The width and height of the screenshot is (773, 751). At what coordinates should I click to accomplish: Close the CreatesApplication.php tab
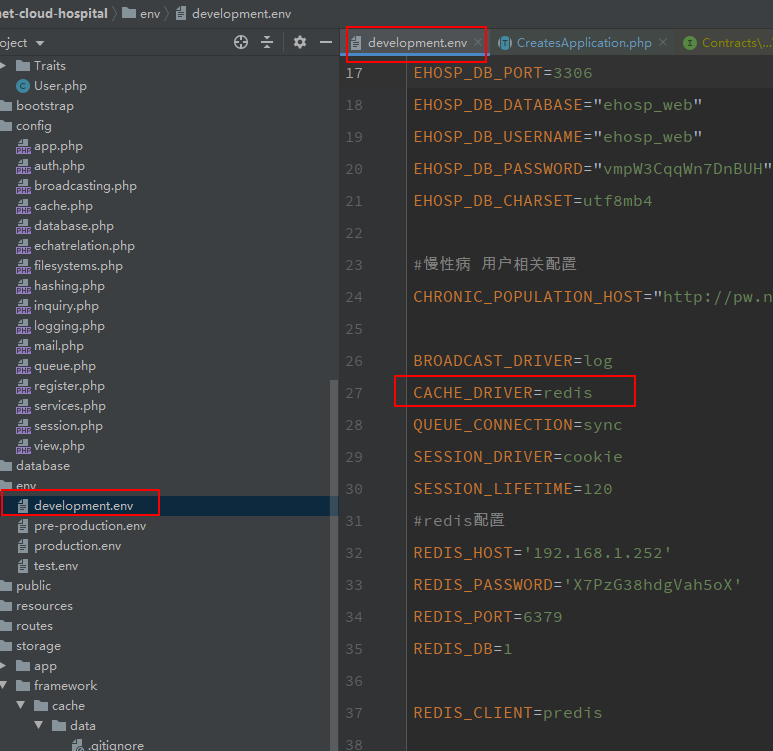coord(663,43)
